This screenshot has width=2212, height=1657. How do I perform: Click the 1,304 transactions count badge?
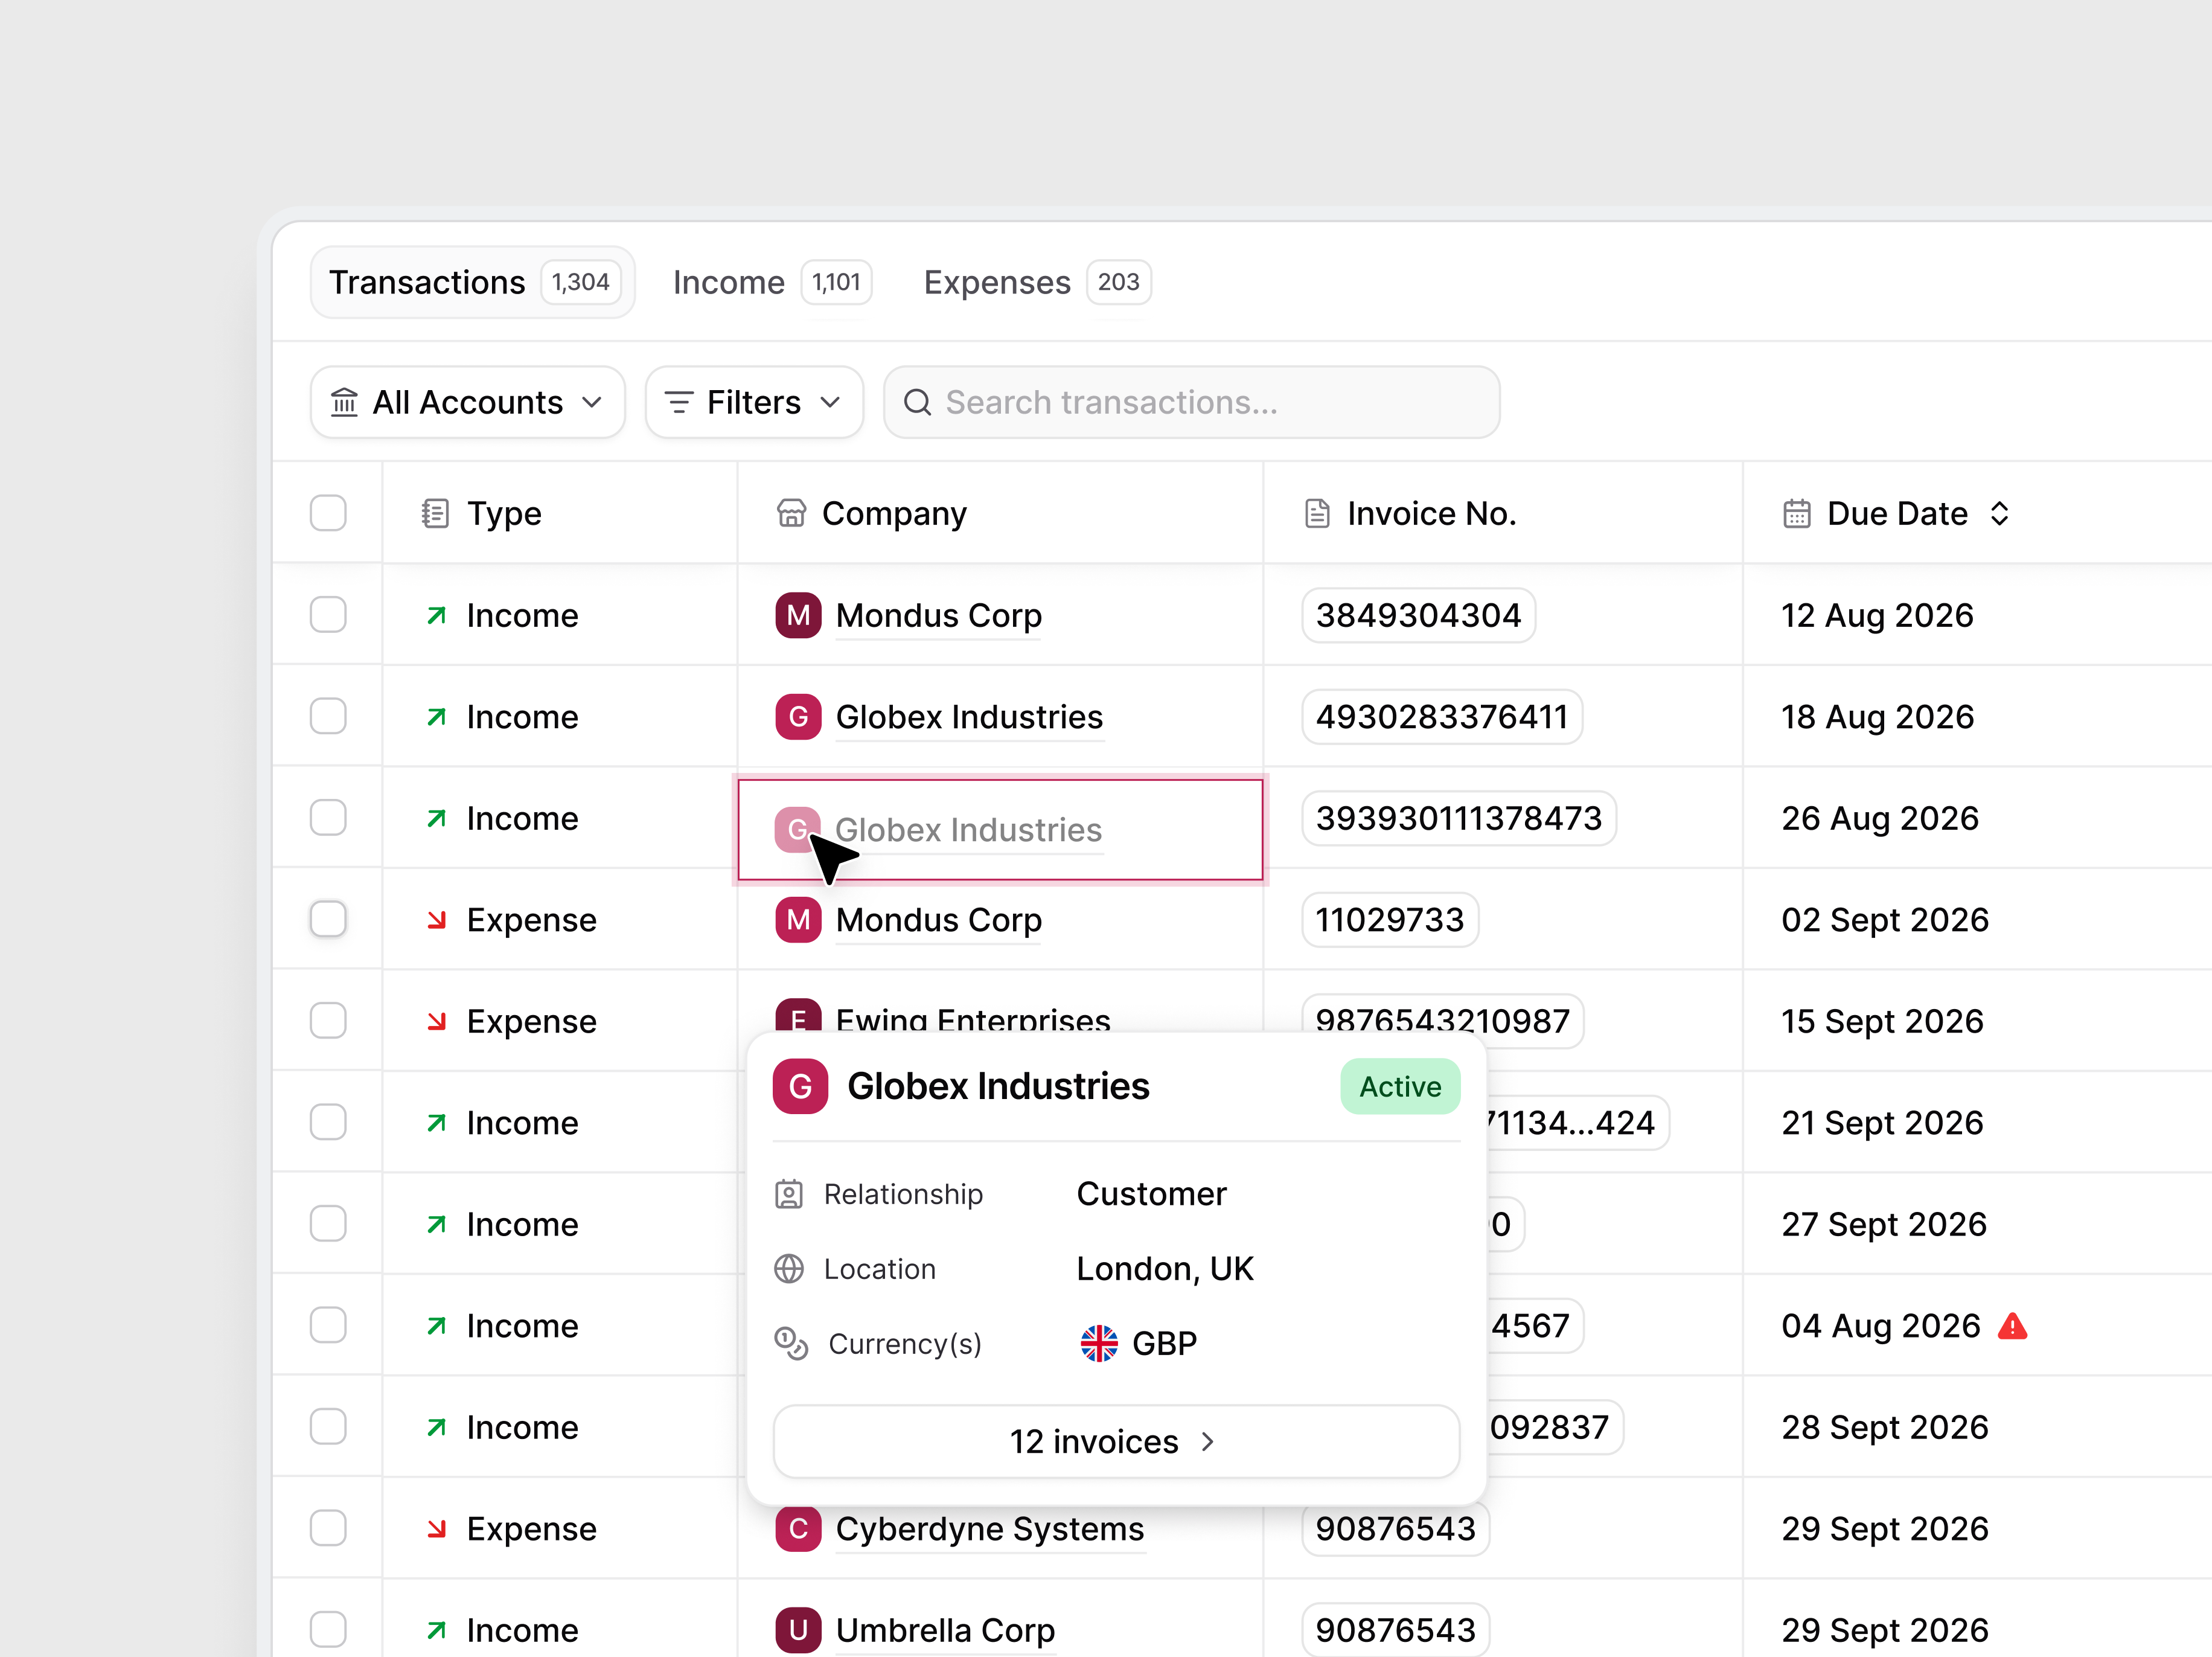coord(580,282)
